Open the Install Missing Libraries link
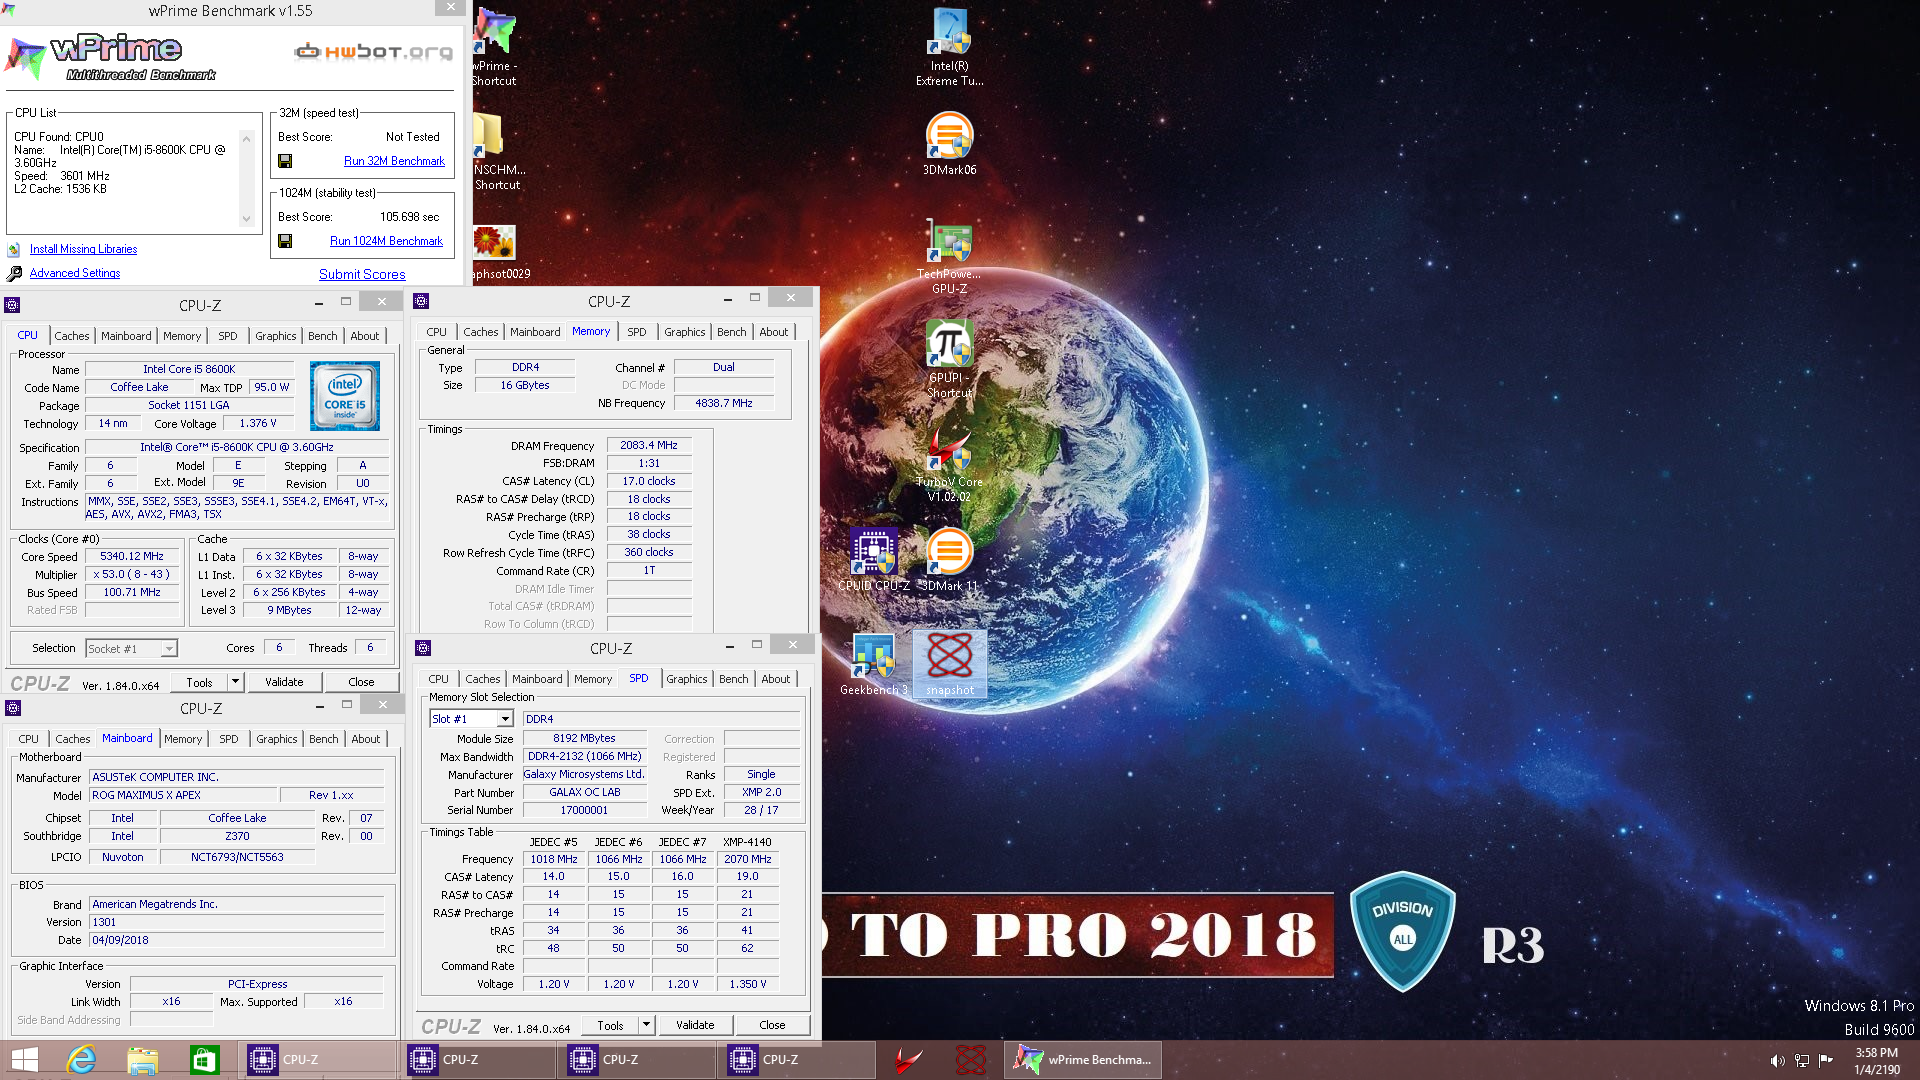This screenshot has height=1080, width=1920. click(83, 249)
